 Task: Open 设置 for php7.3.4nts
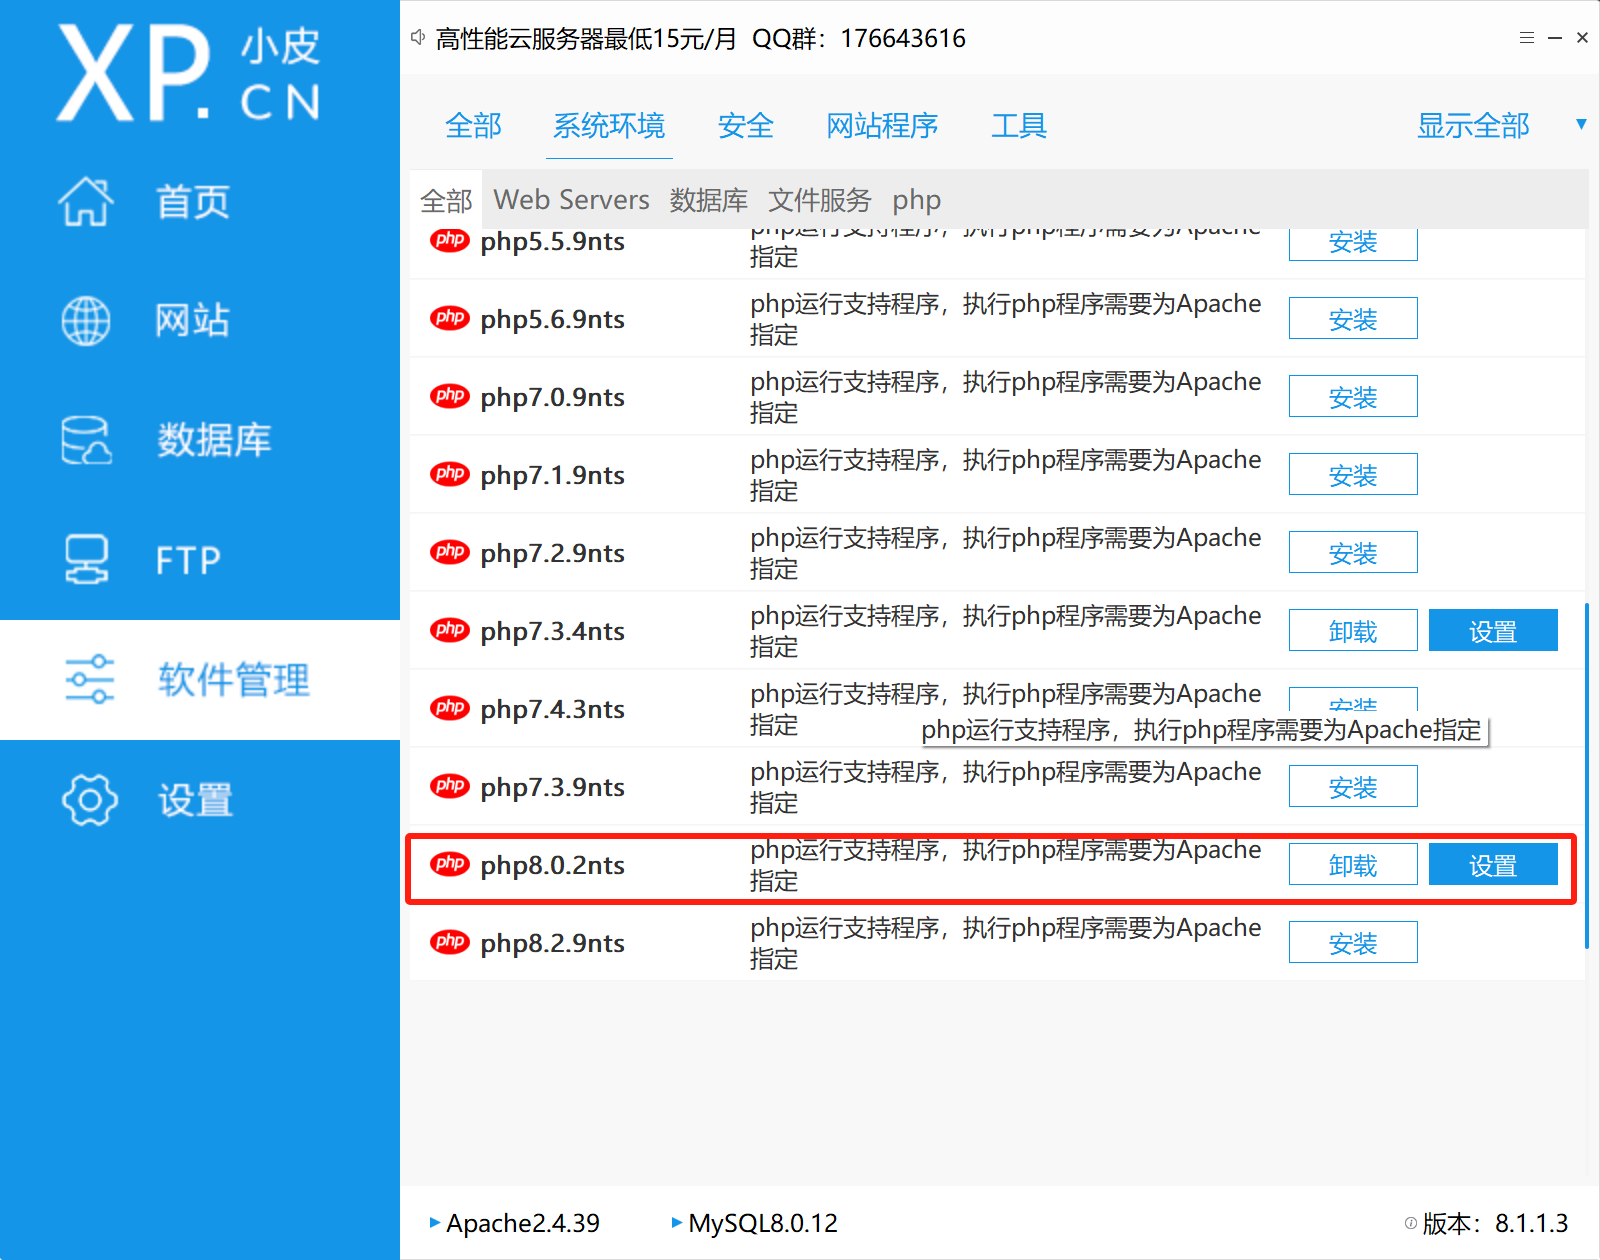click(x=1493, y=630)
